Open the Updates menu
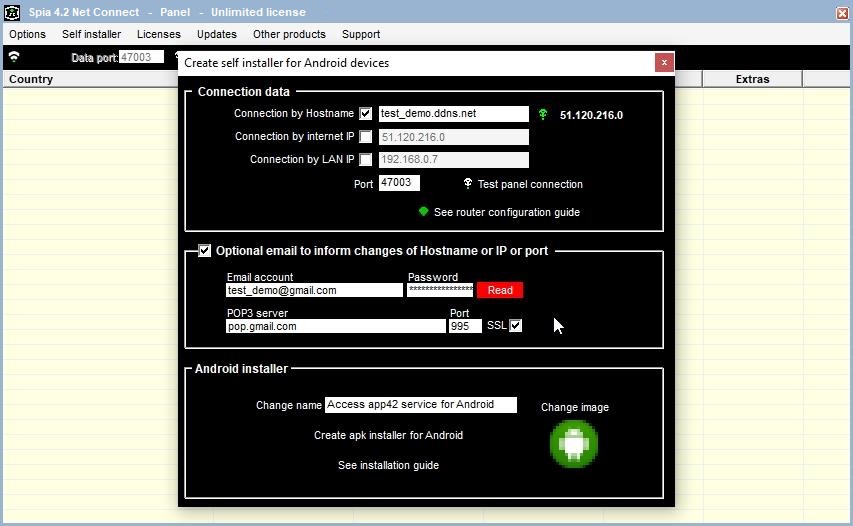The height and width of the screenshot is (526, 853). click(217, 34)
